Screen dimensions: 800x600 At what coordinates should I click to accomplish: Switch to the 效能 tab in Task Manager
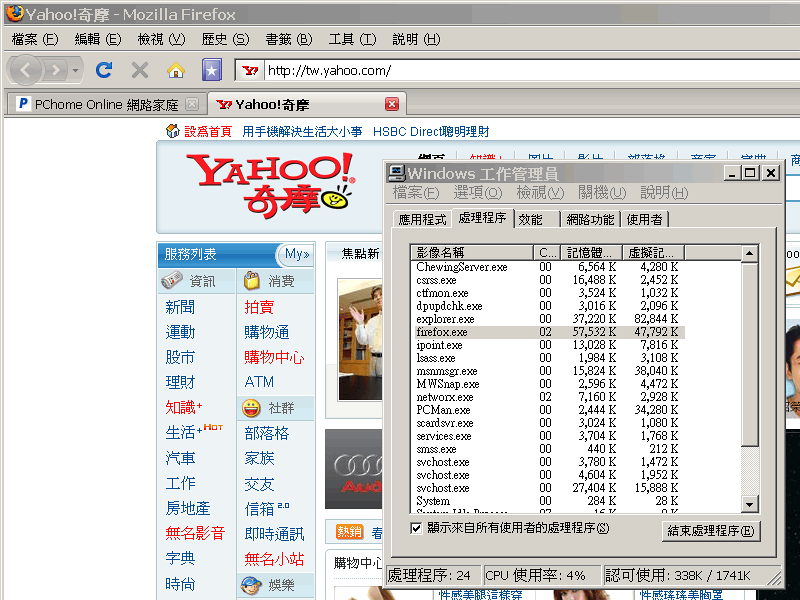531,219
